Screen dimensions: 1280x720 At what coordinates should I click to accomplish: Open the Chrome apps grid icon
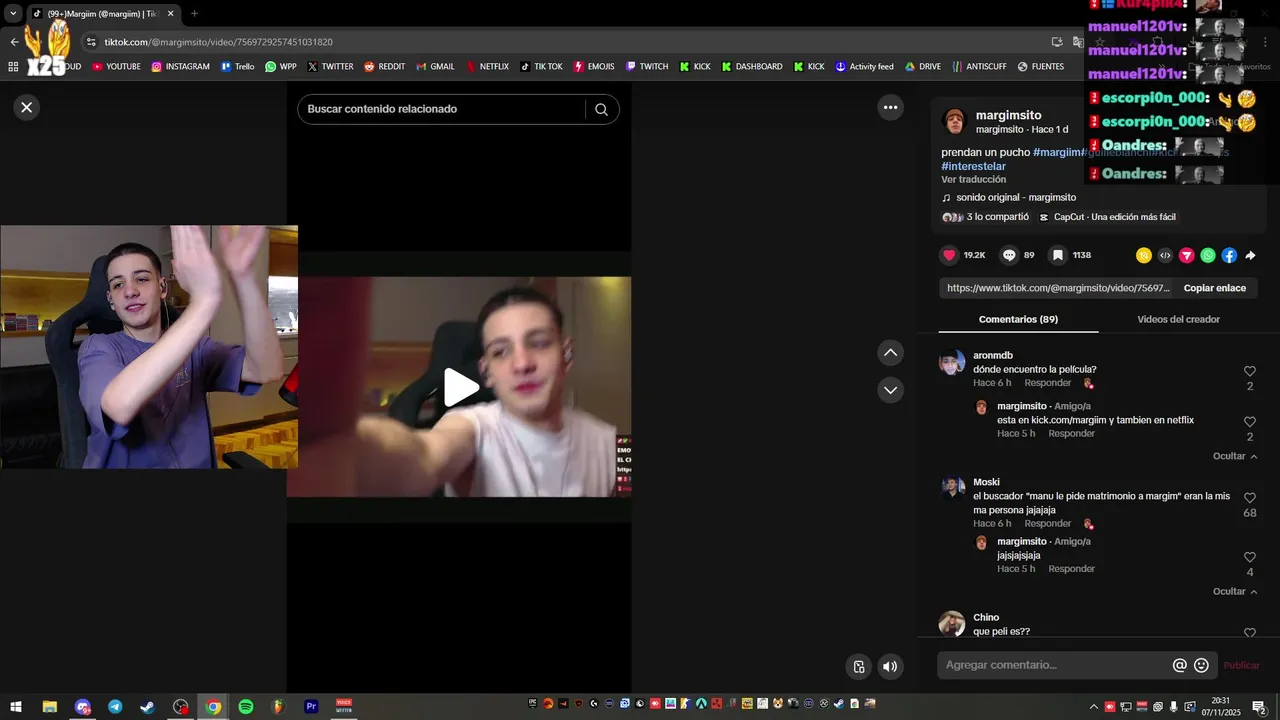pos(13,67)
